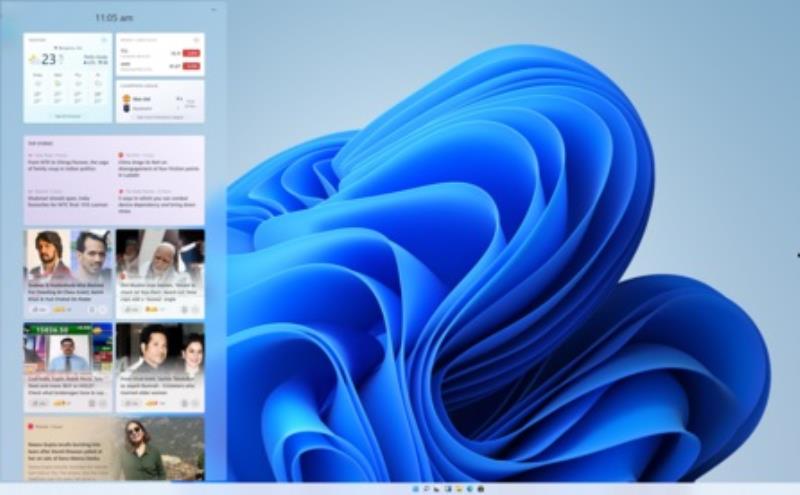800x495 pixels.
Task: Open news card showing two men's portraits
Action: (x=67, y=274)
